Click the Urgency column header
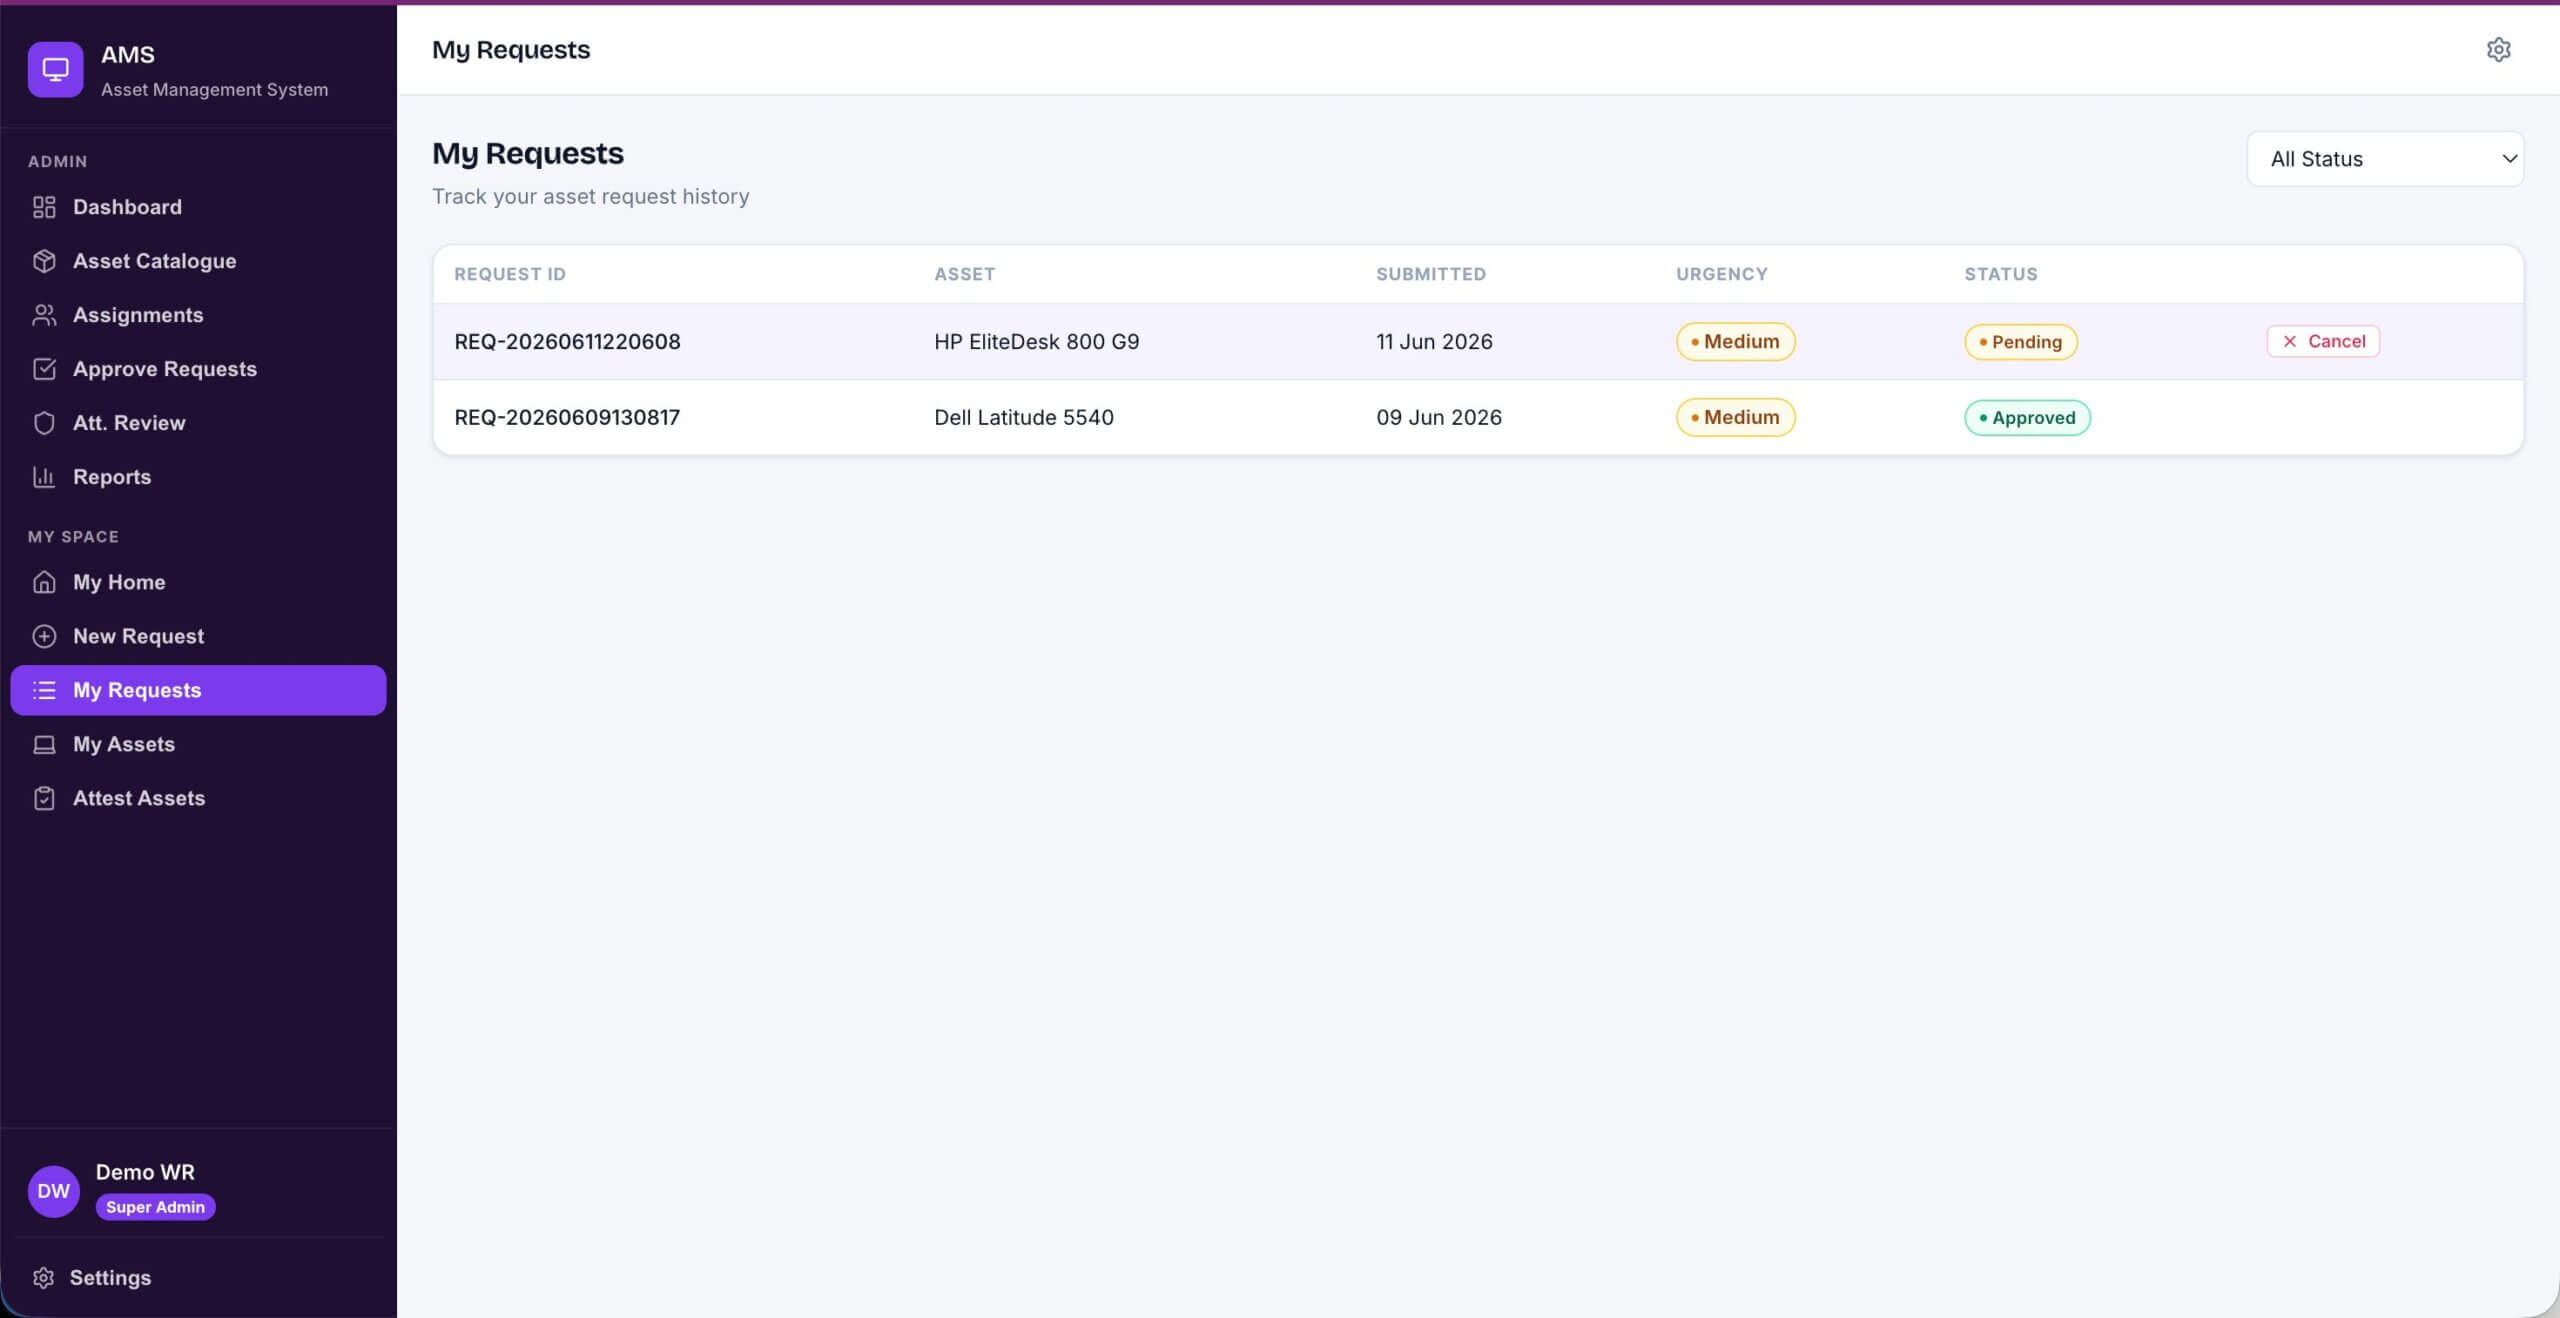Image resolution: width=2560 pixels, height=1318 pixels. [1722, 274]
